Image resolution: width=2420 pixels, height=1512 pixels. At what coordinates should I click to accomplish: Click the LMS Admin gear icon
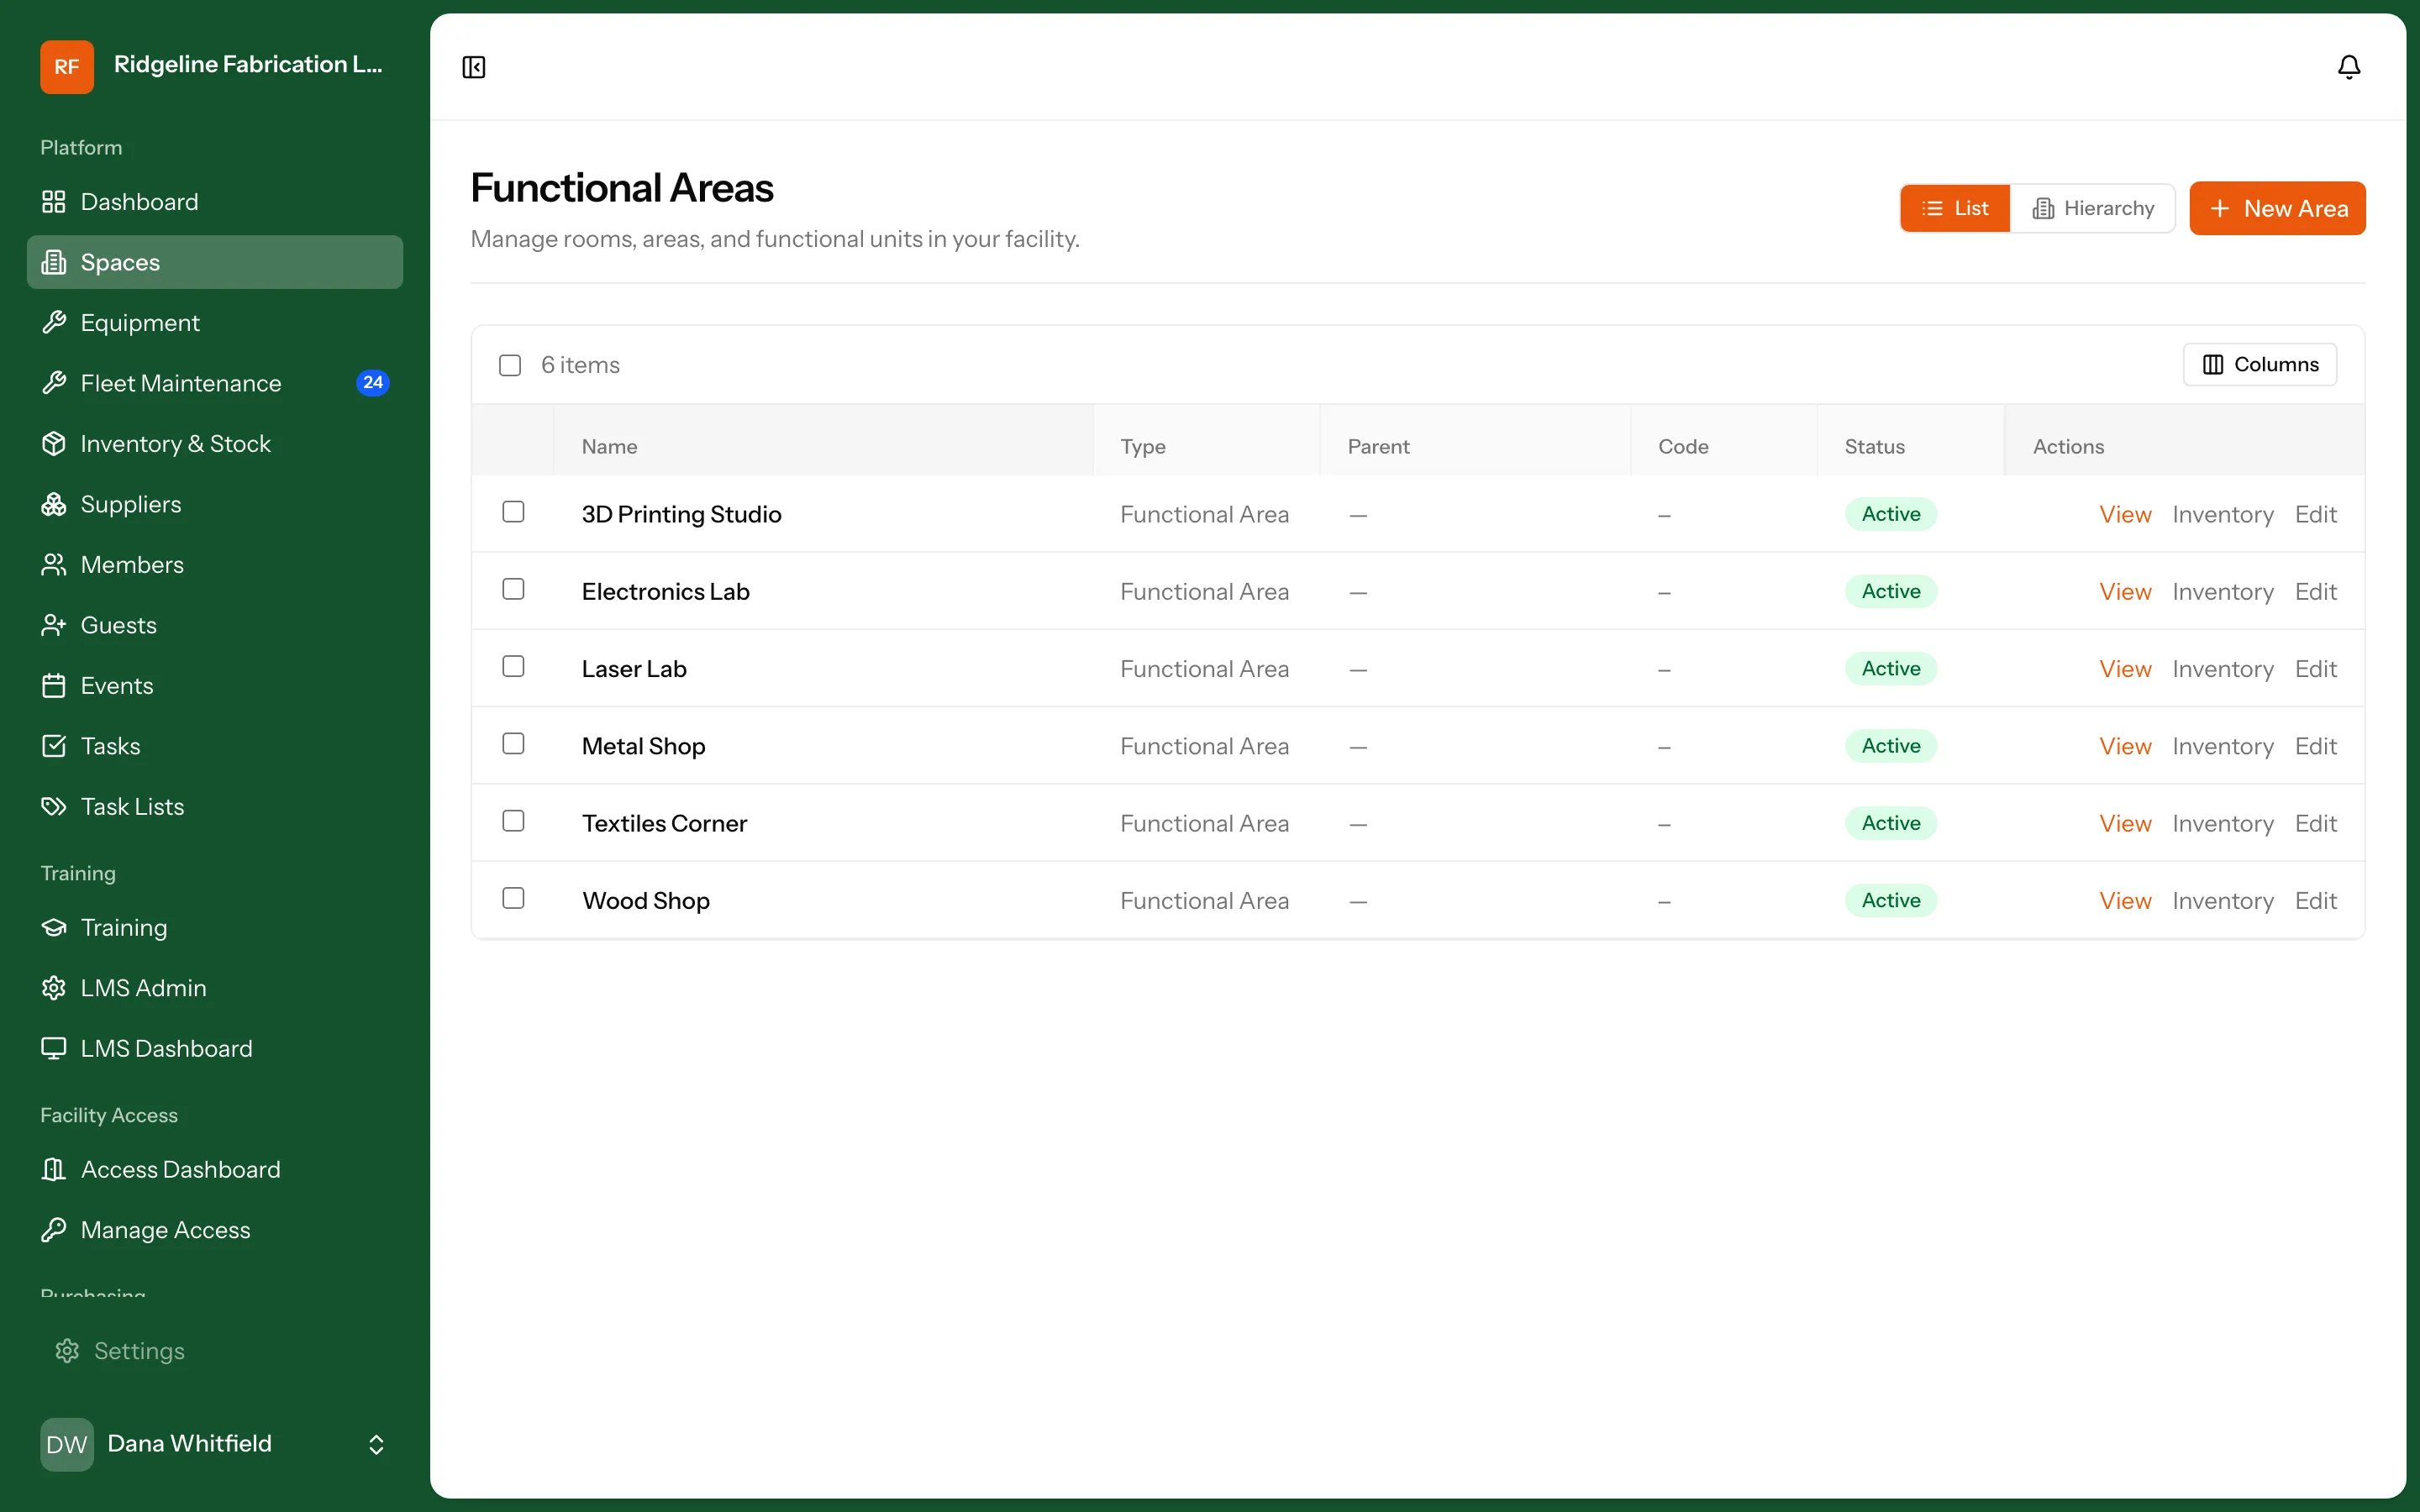click(54, 988)
